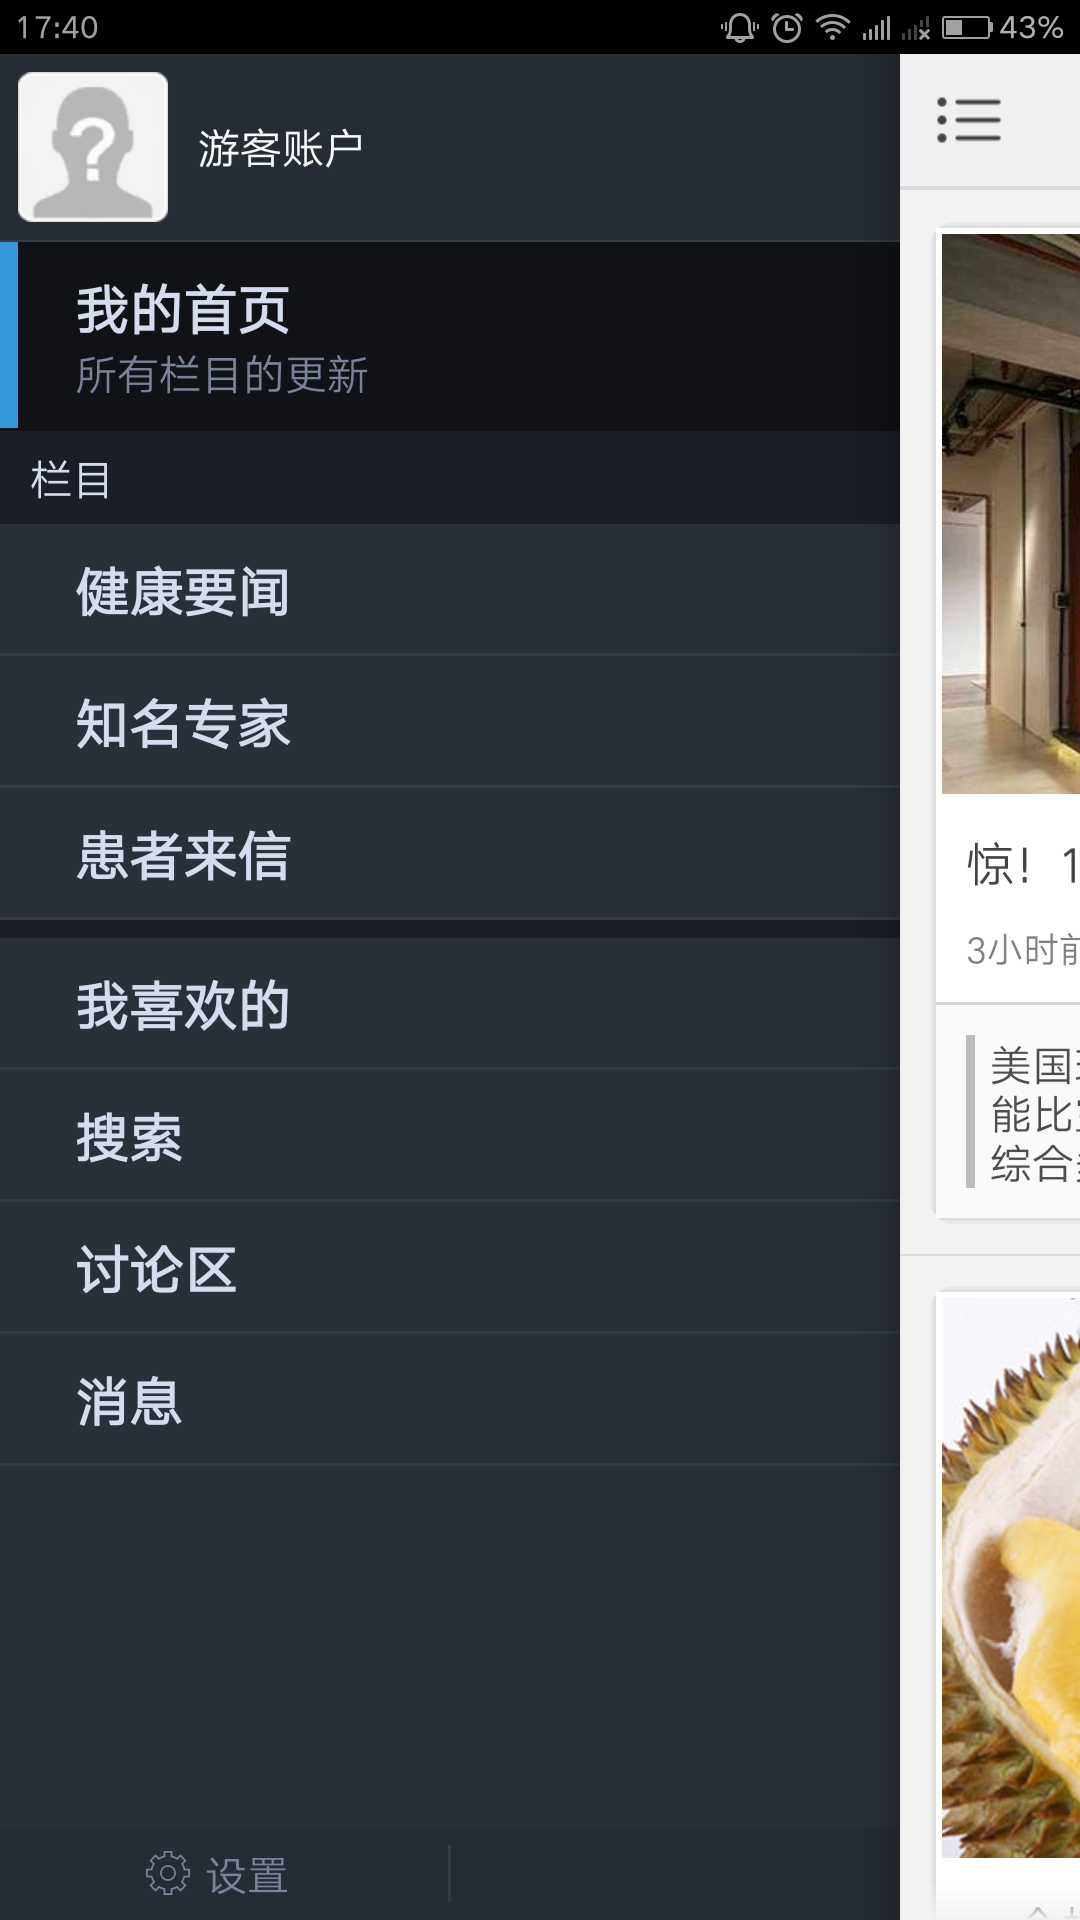Open the 搜索 search page

(450, 1137)
